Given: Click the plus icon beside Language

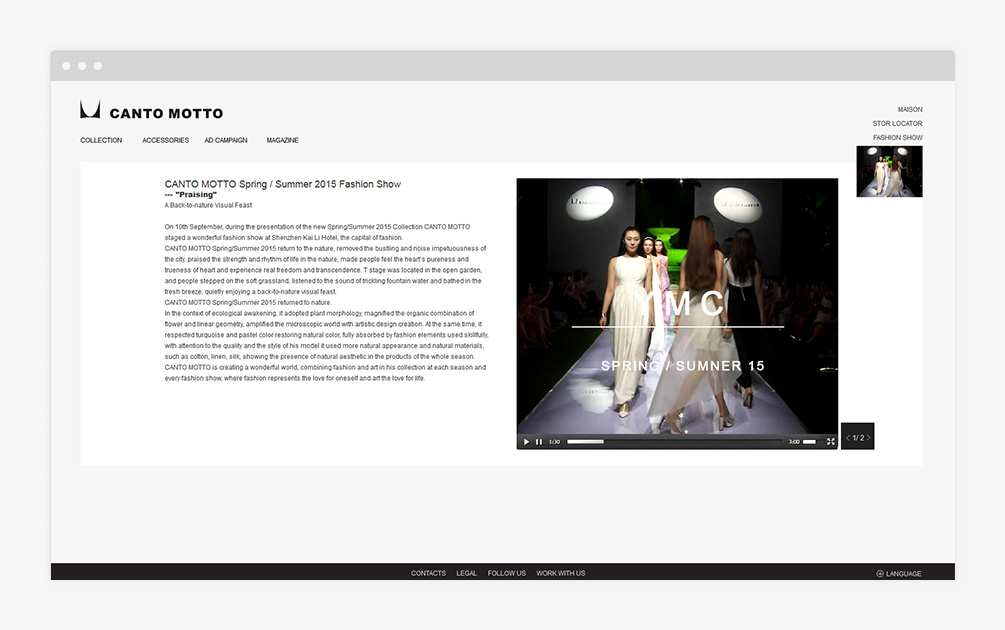Looking at the screenshot, I should point(880,574).
